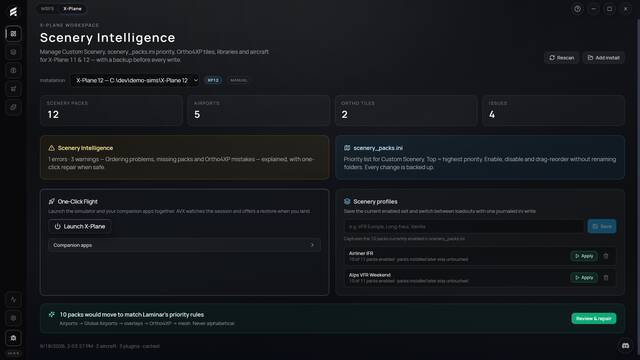Open the highlighted settings icon at sidebar bottom
This screenshot has height=360, width=640.
click(x=13, y=338)
